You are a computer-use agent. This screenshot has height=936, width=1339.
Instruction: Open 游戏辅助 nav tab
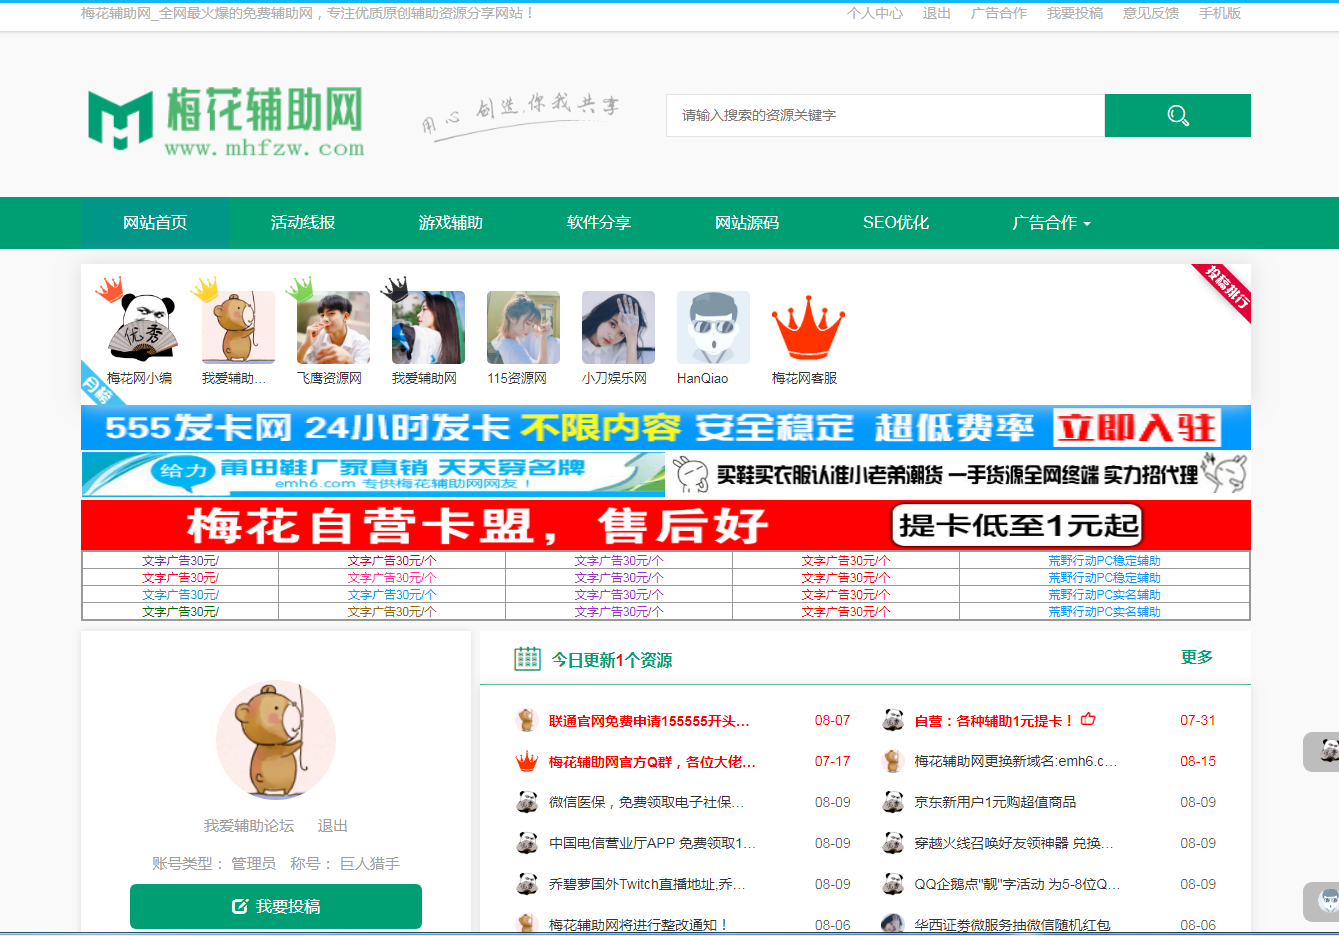coord(451,223)
